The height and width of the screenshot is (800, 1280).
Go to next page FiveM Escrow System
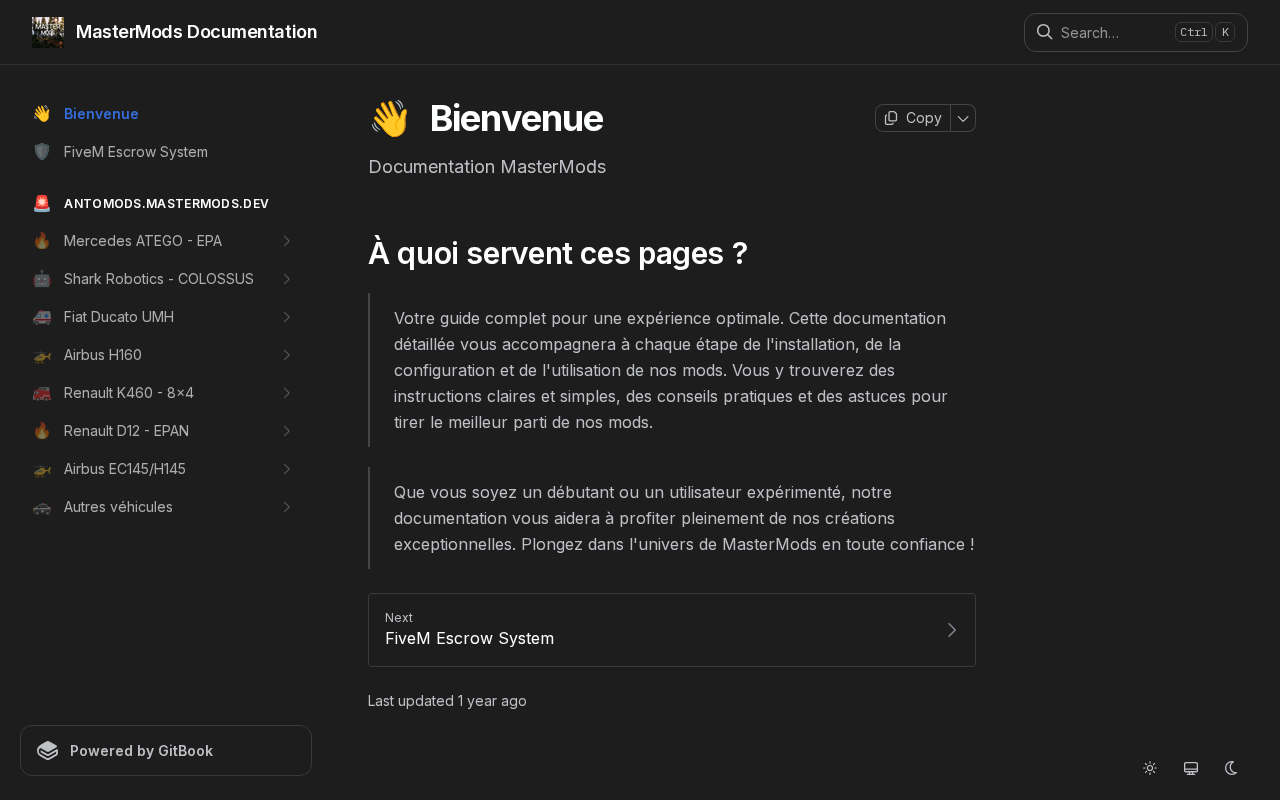[x=671, y=630]
